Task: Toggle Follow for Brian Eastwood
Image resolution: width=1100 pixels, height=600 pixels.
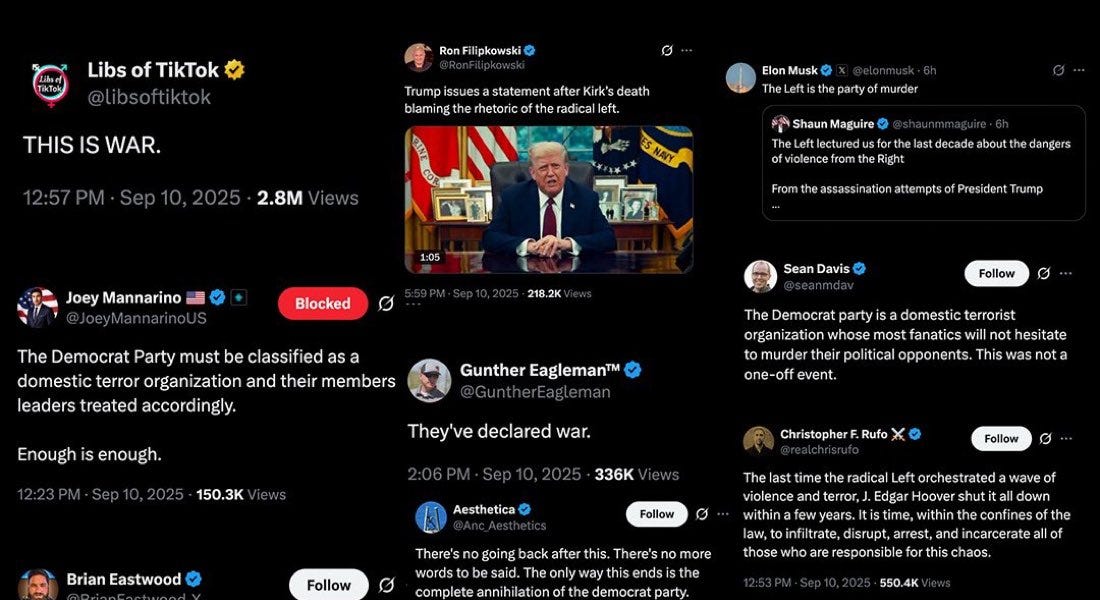Action: click(x=328, y=585)
